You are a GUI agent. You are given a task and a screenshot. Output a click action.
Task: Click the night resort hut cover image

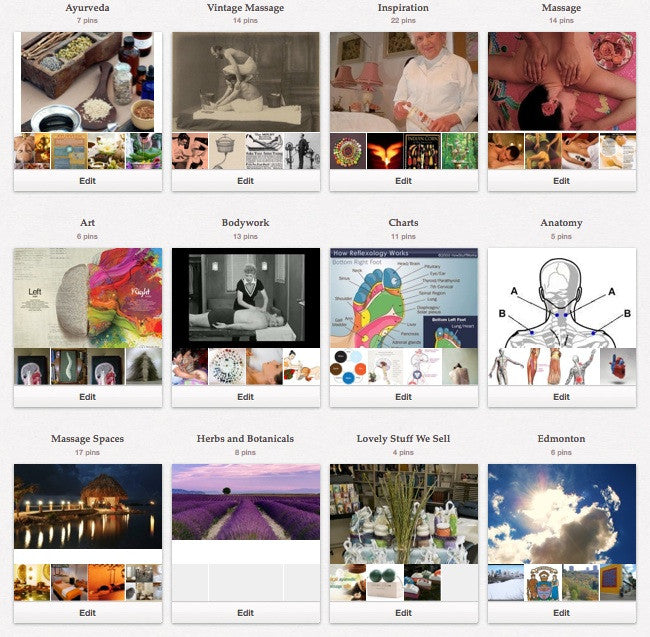87,506
